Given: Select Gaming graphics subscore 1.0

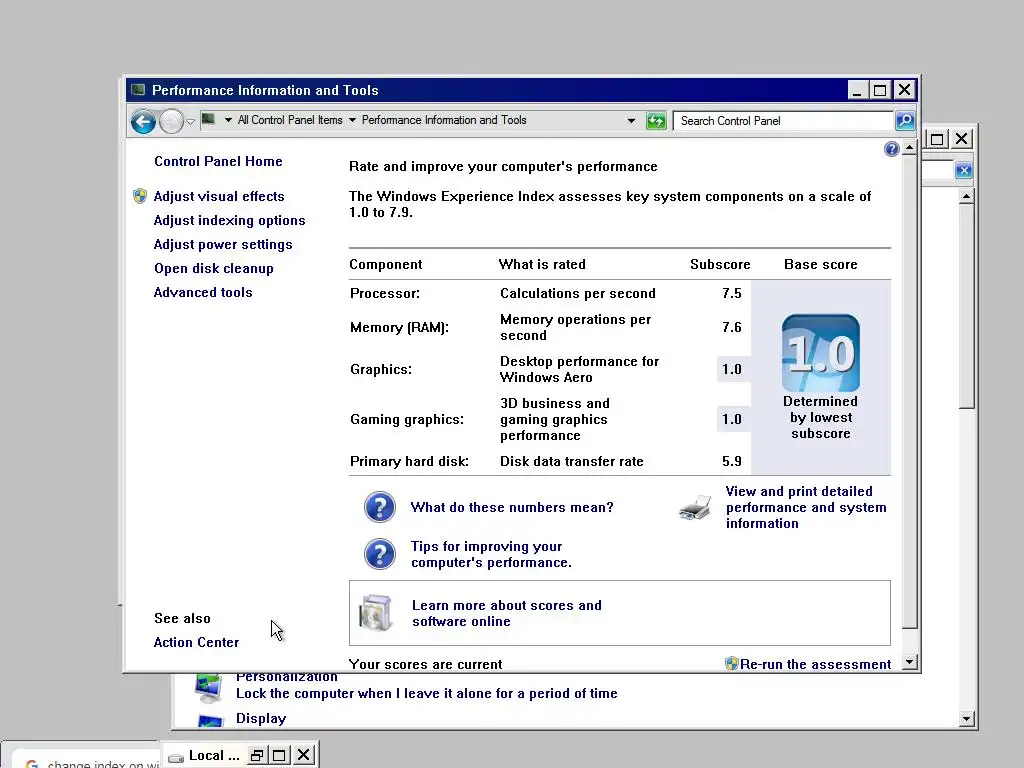Looking at the screenshot, I should coord(731,419).
